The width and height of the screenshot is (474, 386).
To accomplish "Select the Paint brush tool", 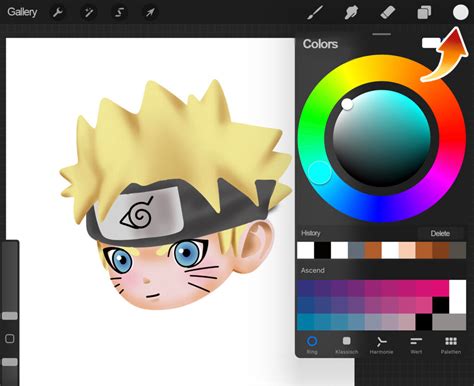I will click(315, 13).
